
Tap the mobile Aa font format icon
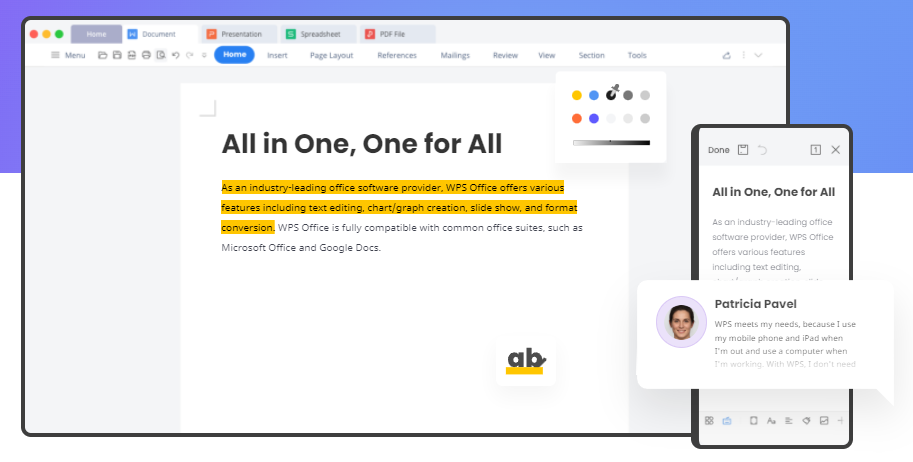(x=771, y=421)
